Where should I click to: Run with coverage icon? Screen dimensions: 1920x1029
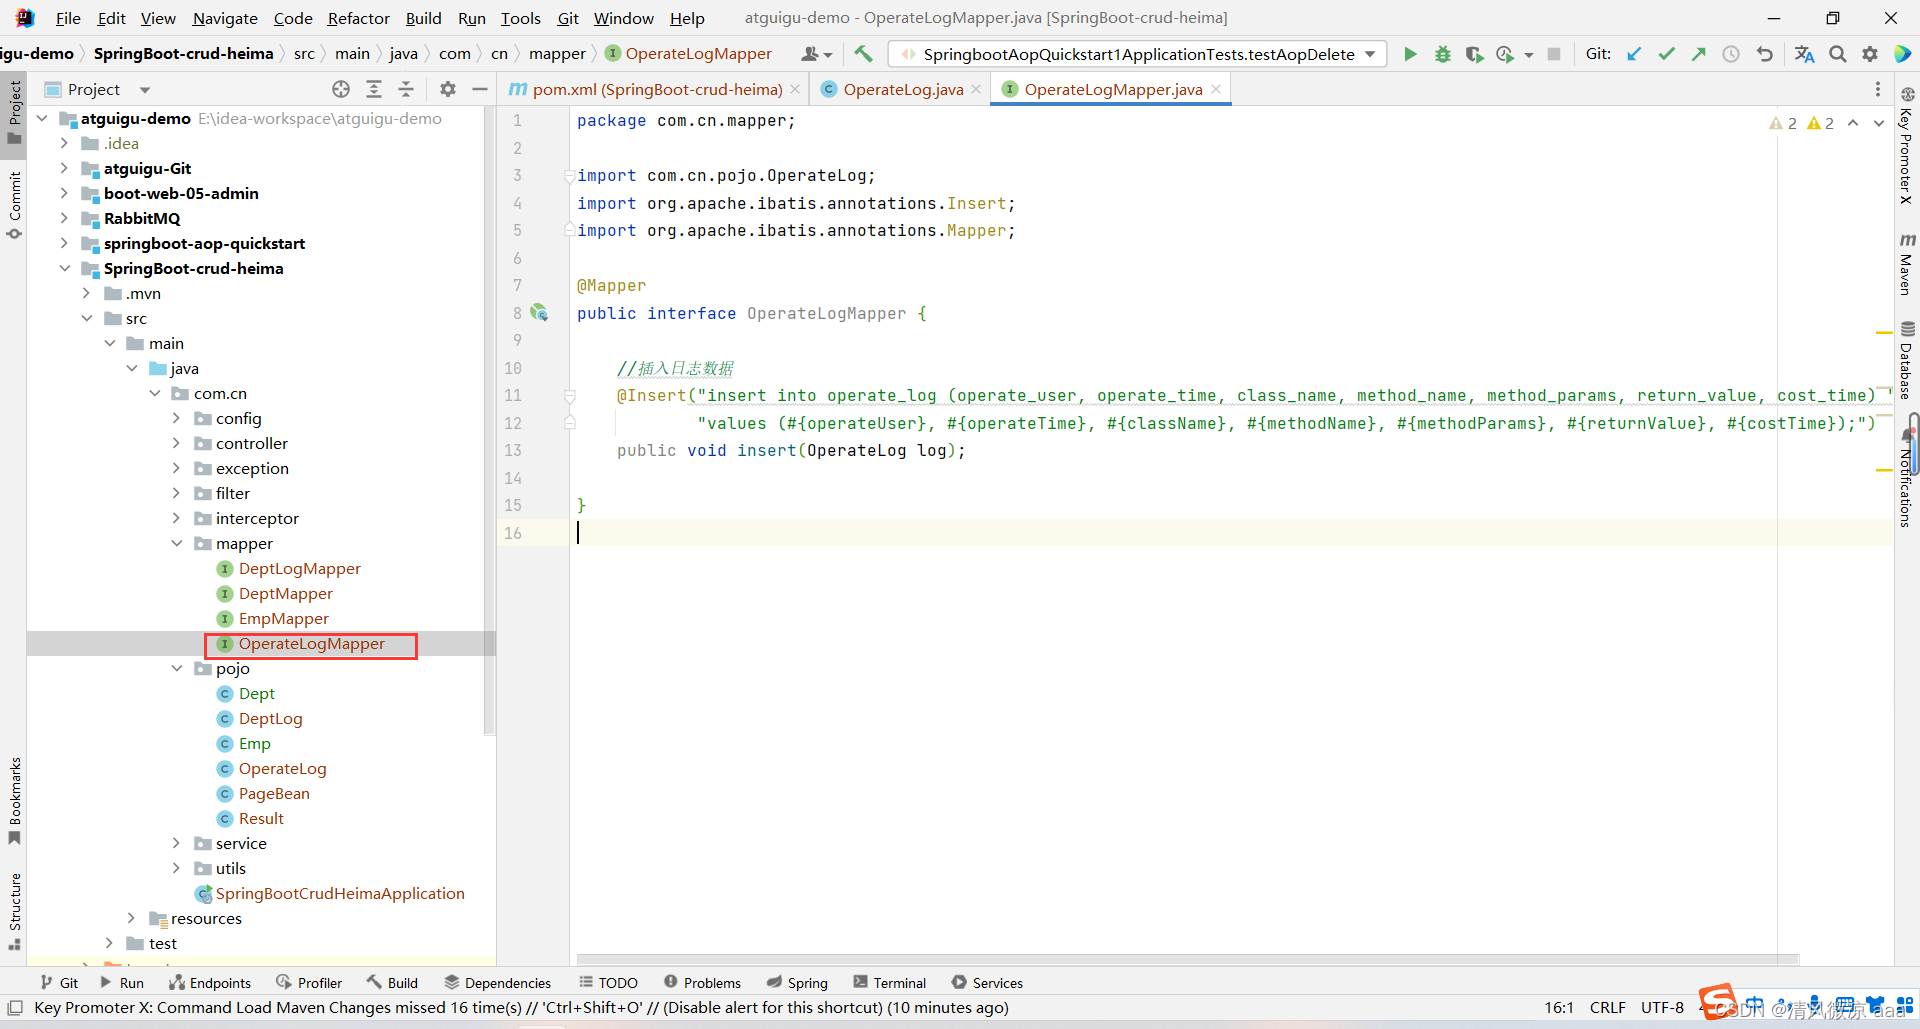tap(1474, 54)
